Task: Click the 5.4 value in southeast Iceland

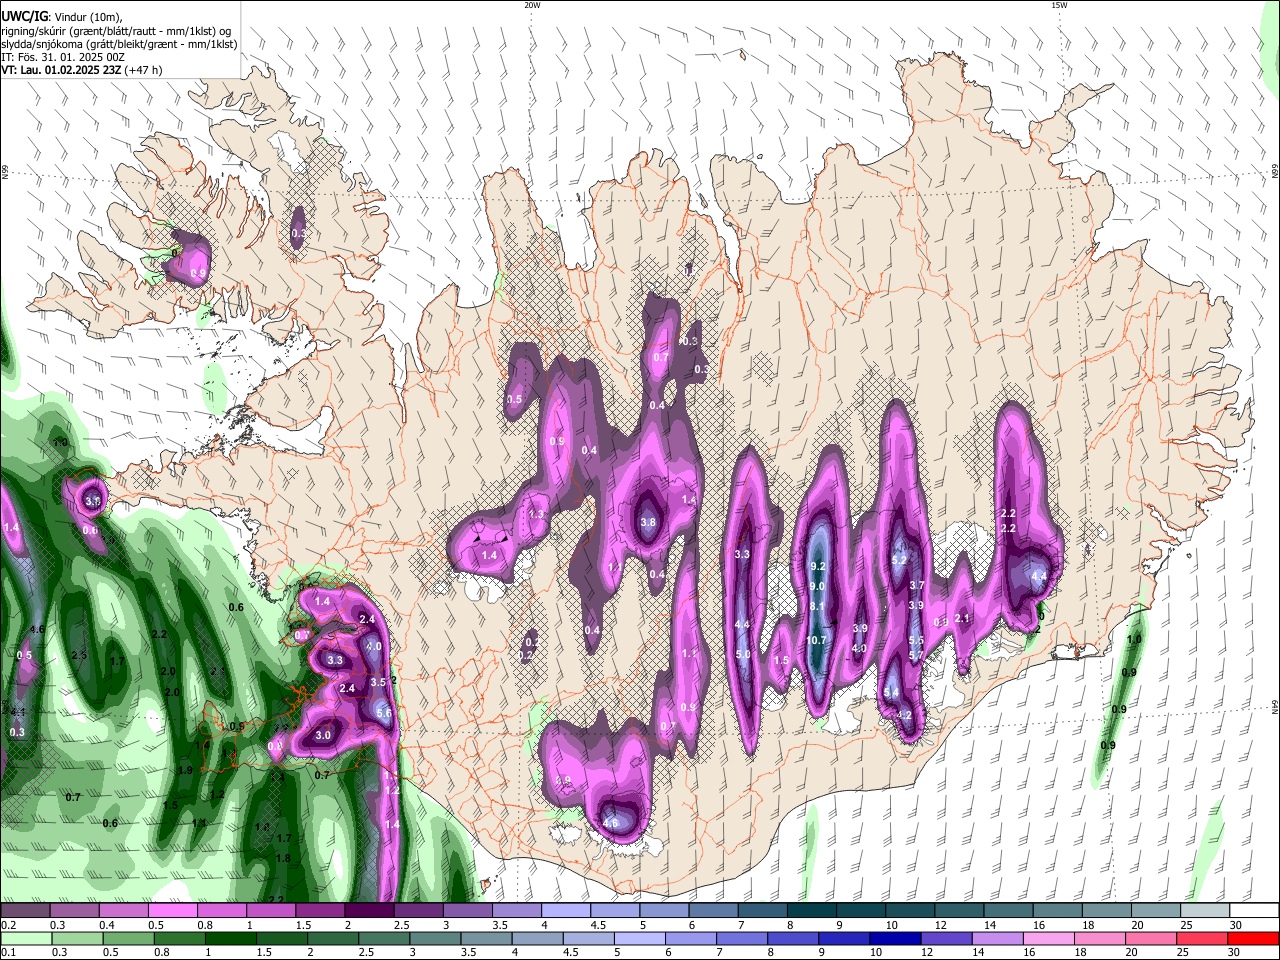Action: 891,692
